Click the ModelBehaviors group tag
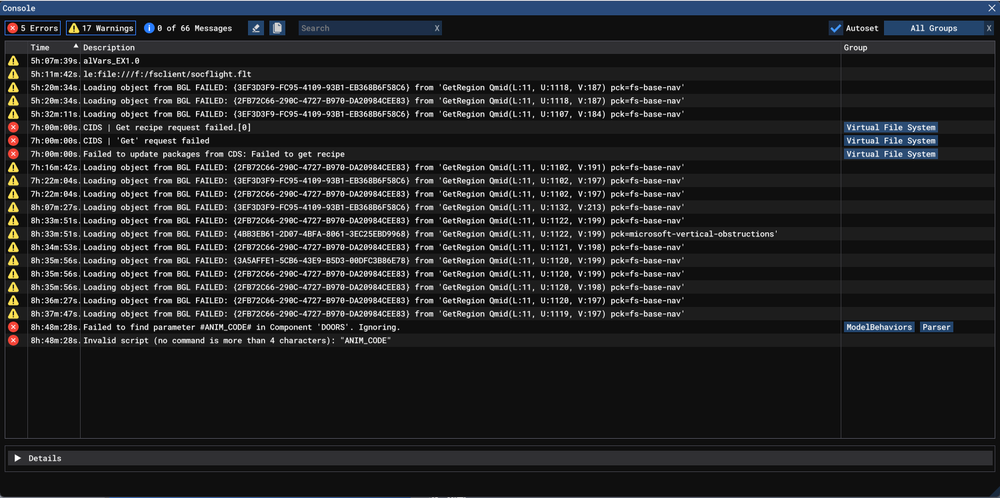 pos(878,327)
